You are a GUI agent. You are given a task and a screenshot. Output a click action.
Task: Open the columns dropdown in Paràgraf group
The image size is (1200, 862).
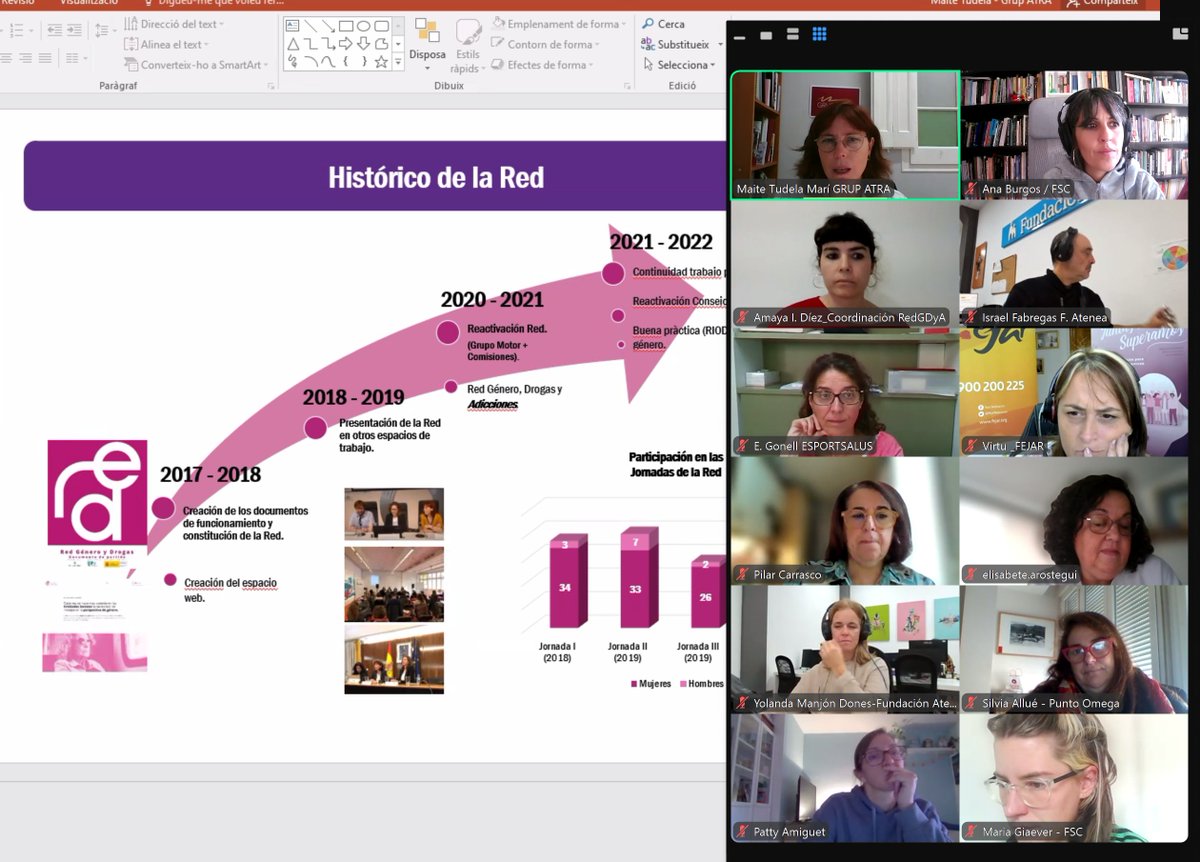(75, 58)
